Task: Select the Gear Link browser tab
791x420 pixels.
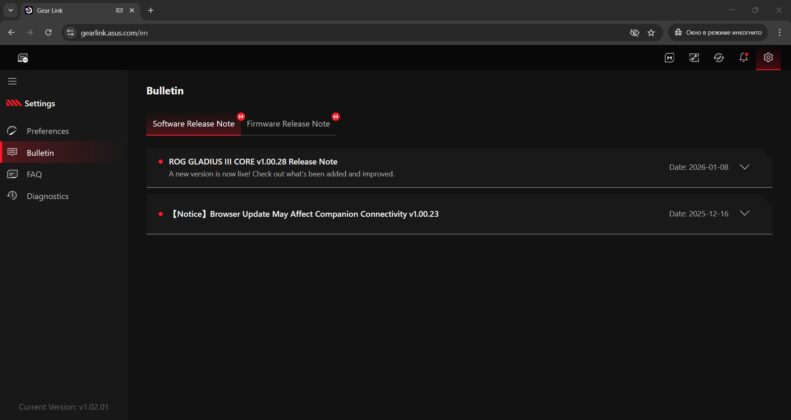Action: coord(80,10)
